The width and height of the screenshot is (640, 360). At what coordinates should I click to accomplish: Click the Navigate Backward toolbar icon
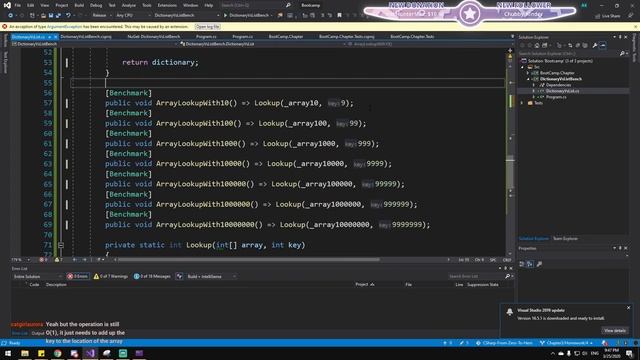10,16
